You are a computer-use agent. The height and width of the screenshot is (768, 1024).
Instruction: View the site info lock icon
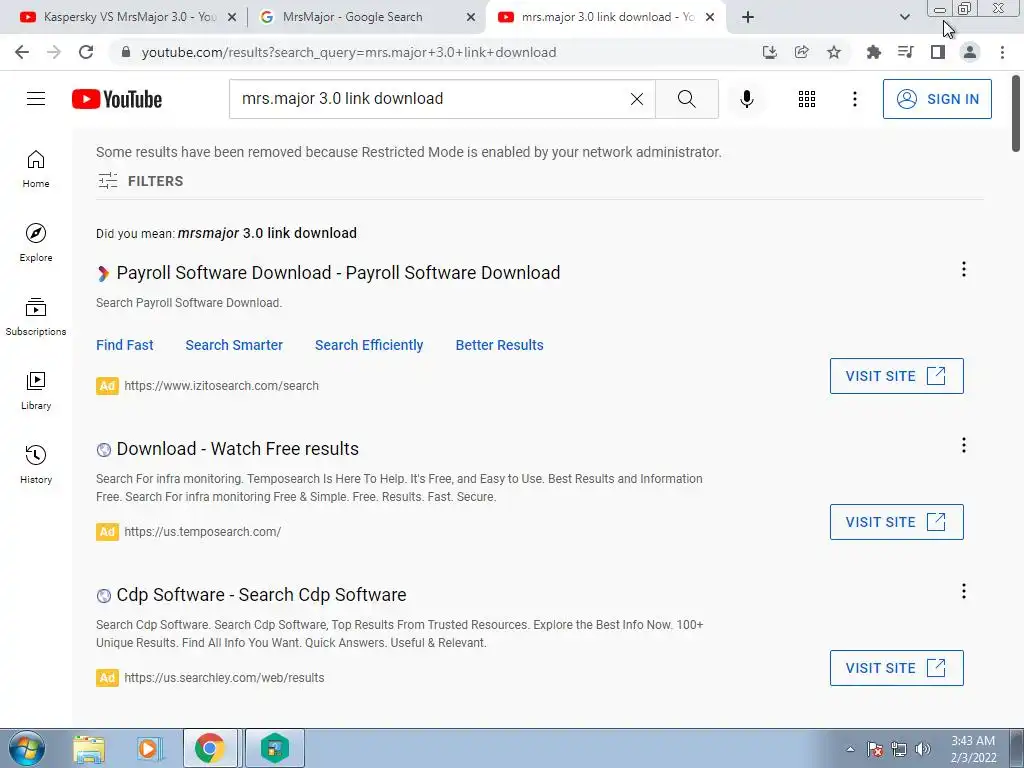126,52
